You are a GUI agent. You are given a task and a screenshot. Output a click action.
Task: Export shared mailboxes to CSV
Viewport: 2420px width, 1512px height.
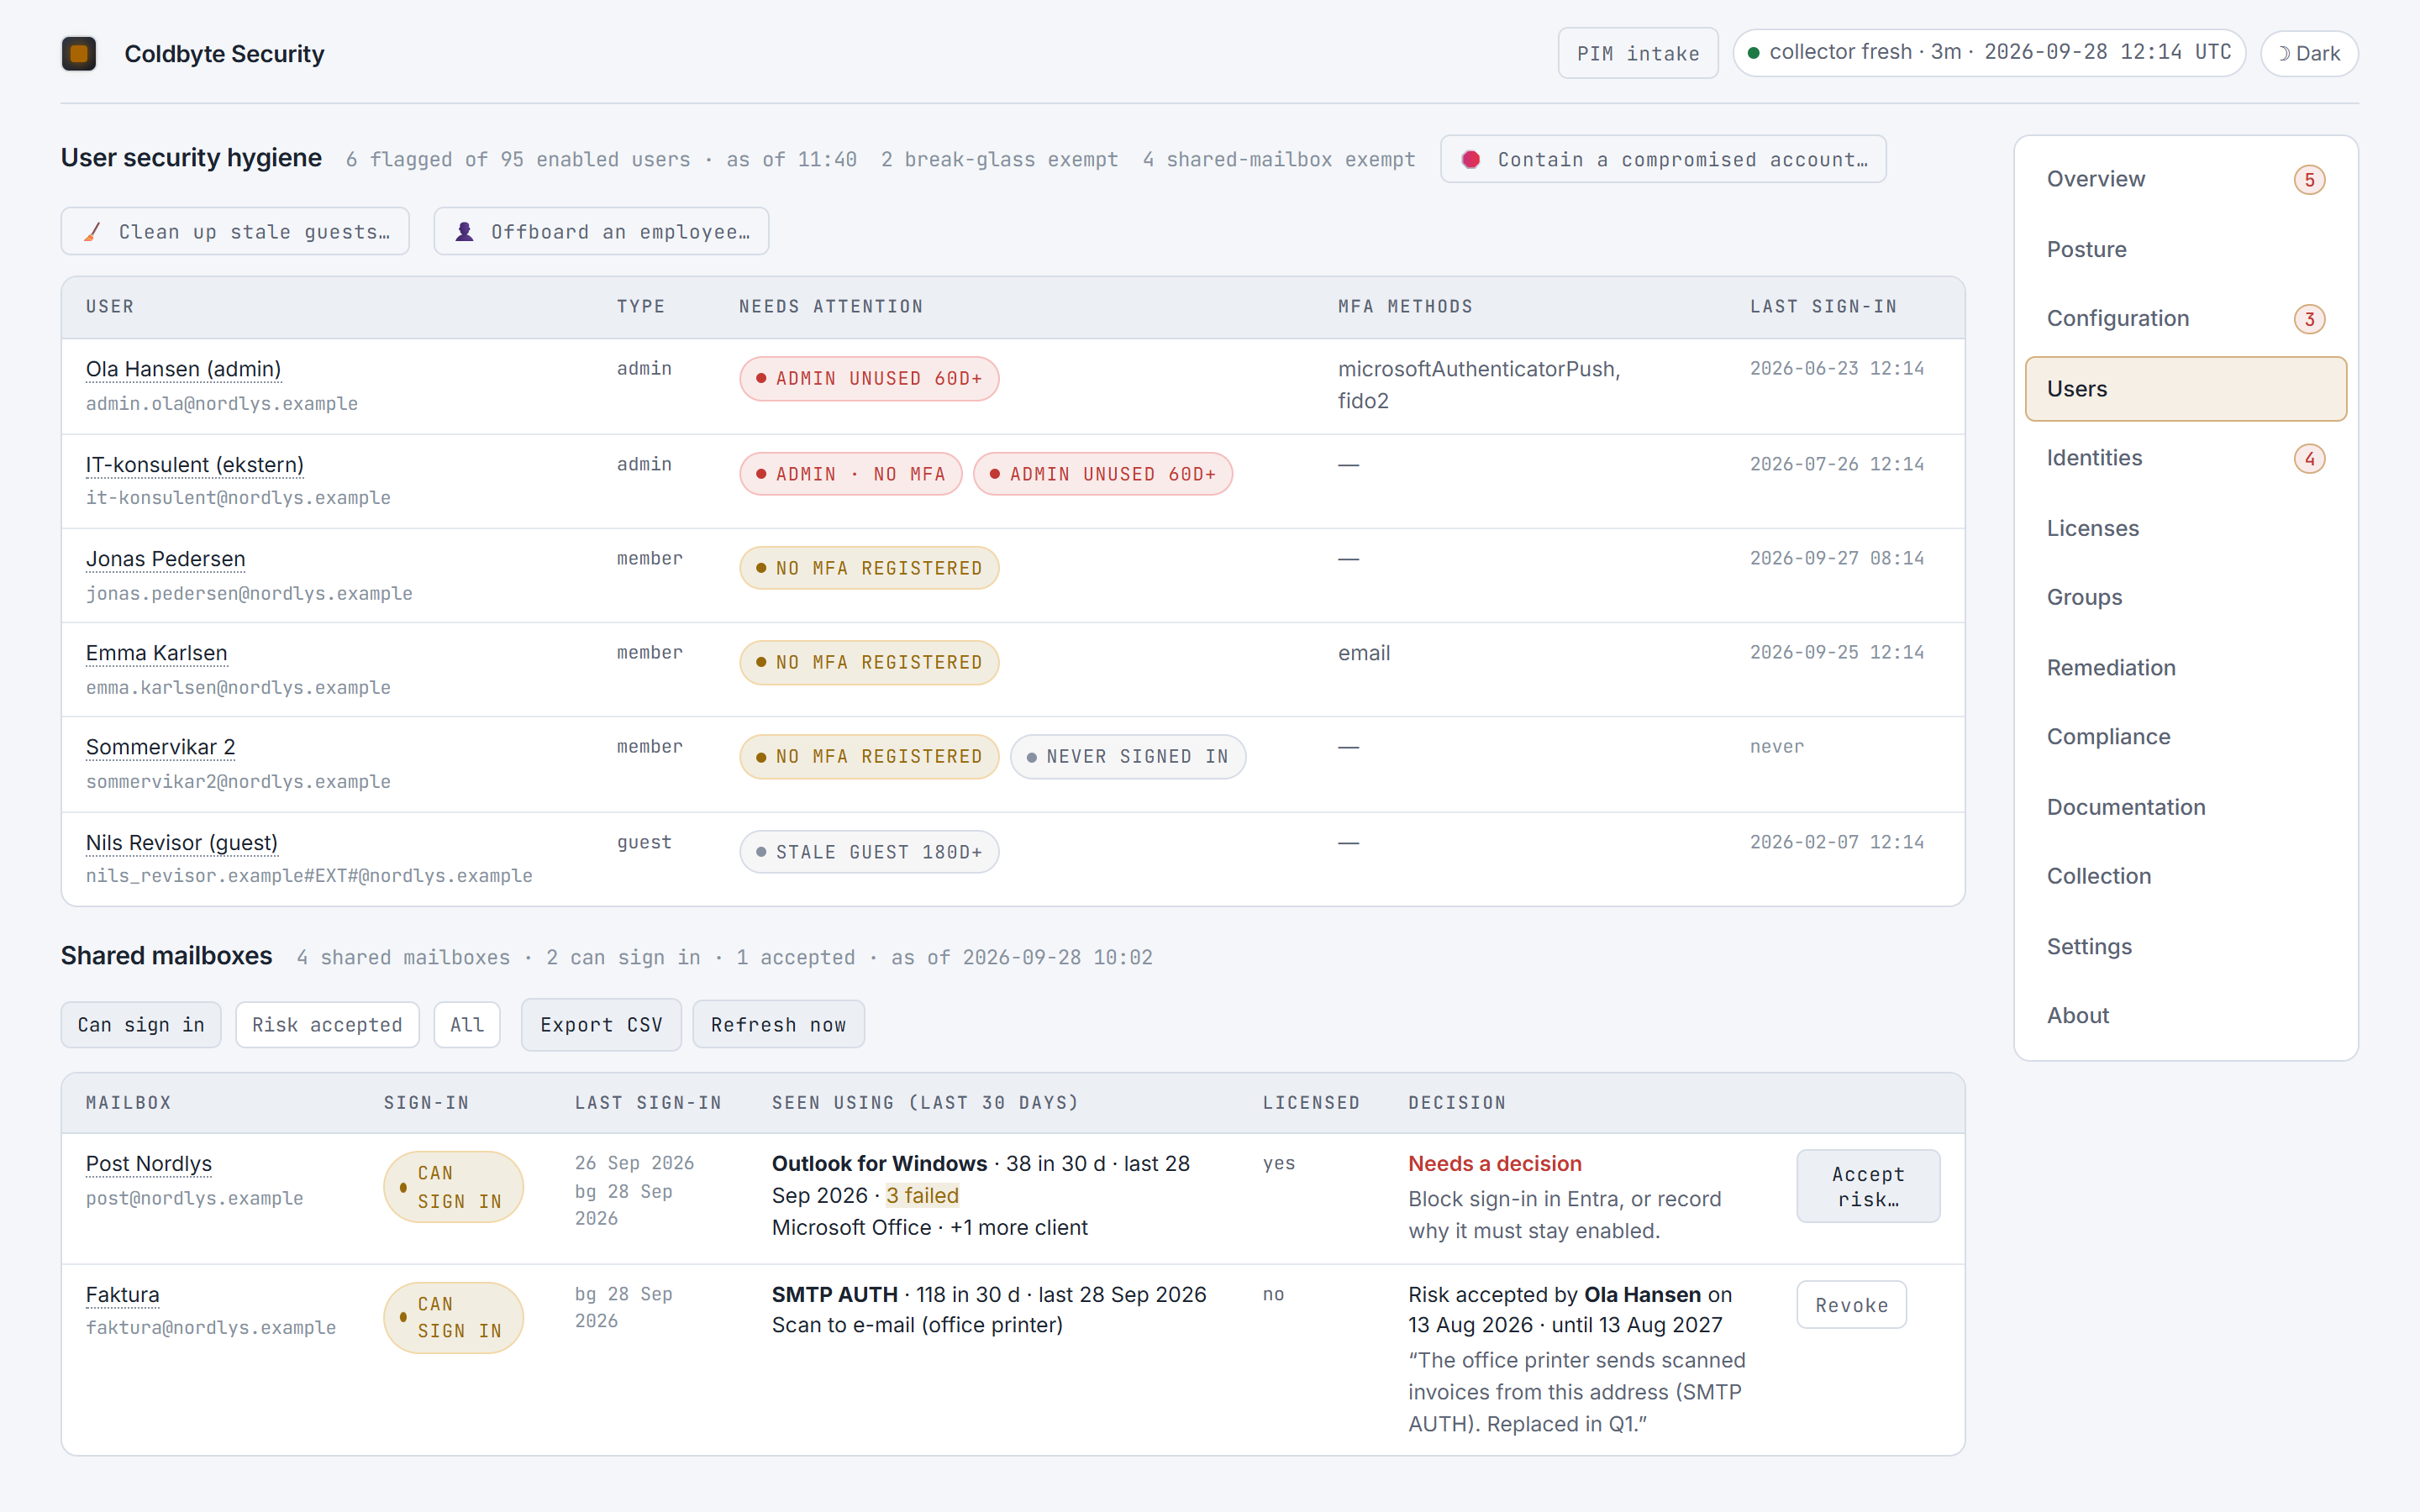pos(601,1025)
